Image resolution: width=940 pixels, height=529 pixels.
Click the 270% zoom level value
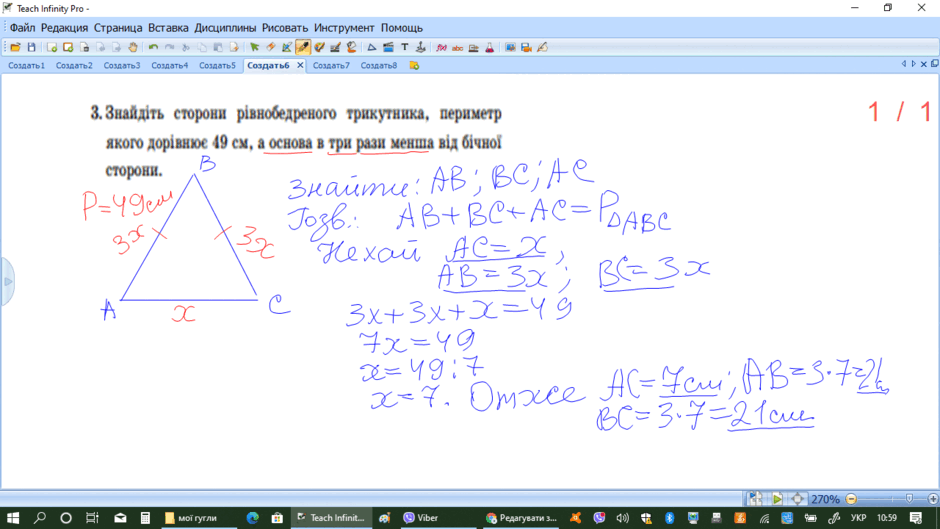pos(825,499)
